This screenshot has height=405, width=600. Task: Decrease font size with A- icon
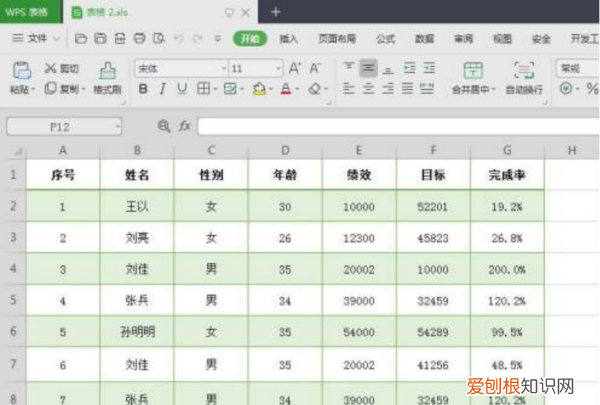click(315, 69)
